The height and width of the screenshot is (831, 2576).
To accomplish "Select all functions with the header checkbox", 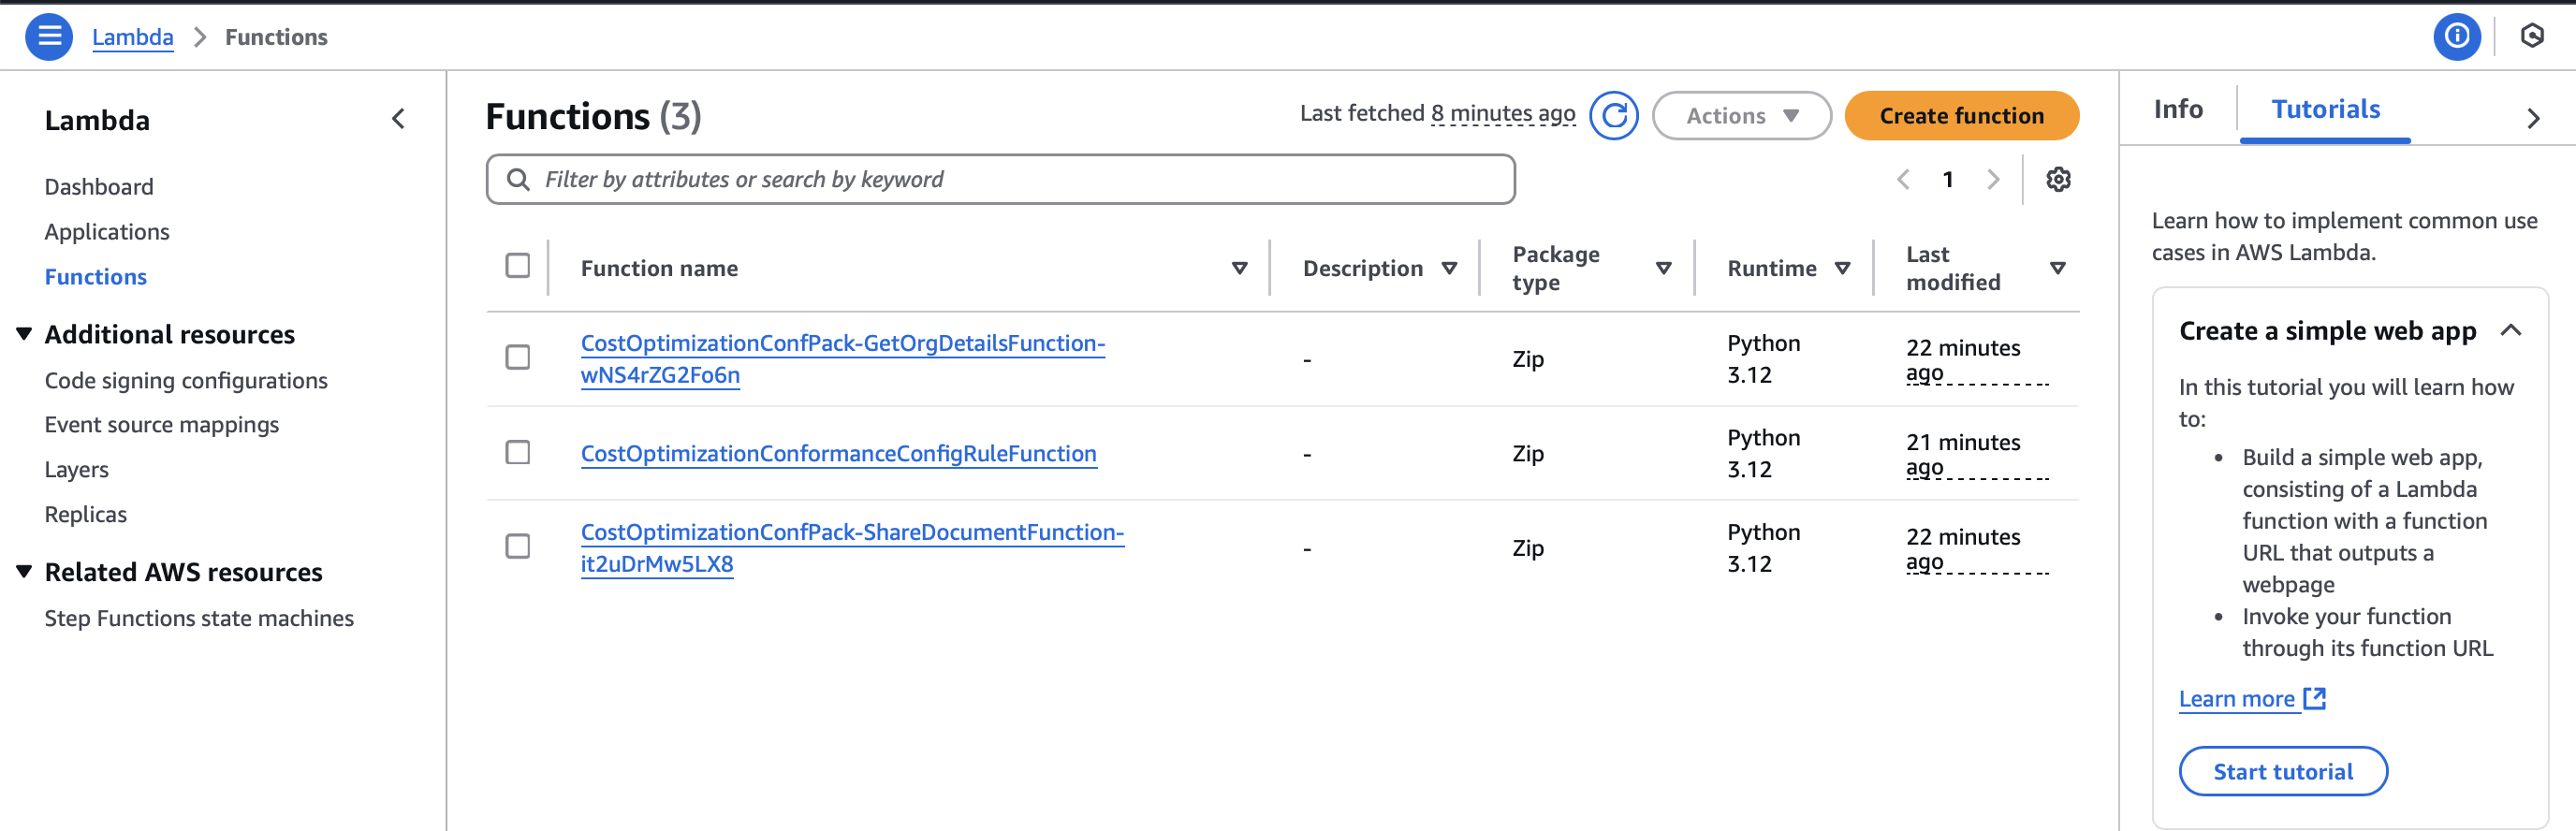I will 518,266.
